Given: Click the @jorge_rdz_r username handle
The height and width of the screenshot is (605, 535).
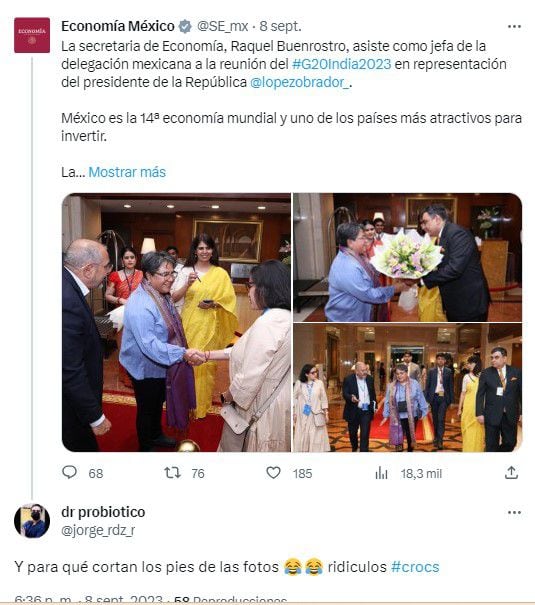Looking at the screenshot, I should pyautogui.click(x=98, y=530).
